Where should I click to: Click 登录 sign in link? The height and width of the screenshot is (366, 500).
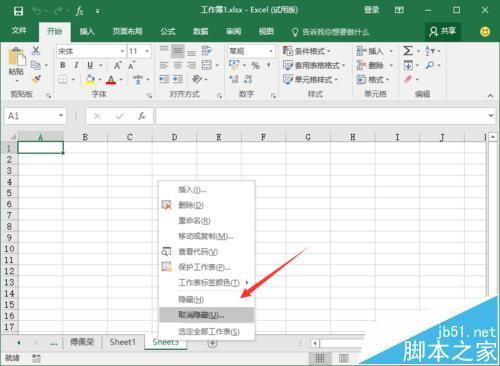(x=371, y=10)
